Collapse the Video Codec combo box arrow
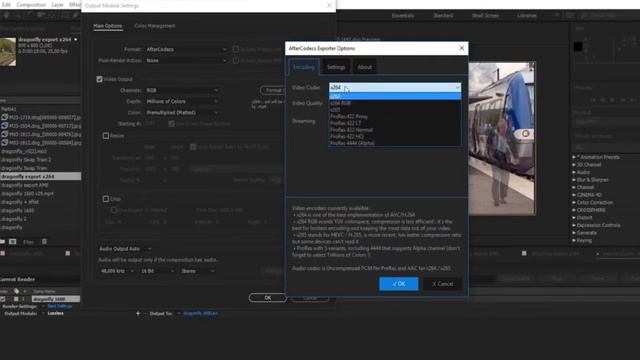 pos(457,87)
